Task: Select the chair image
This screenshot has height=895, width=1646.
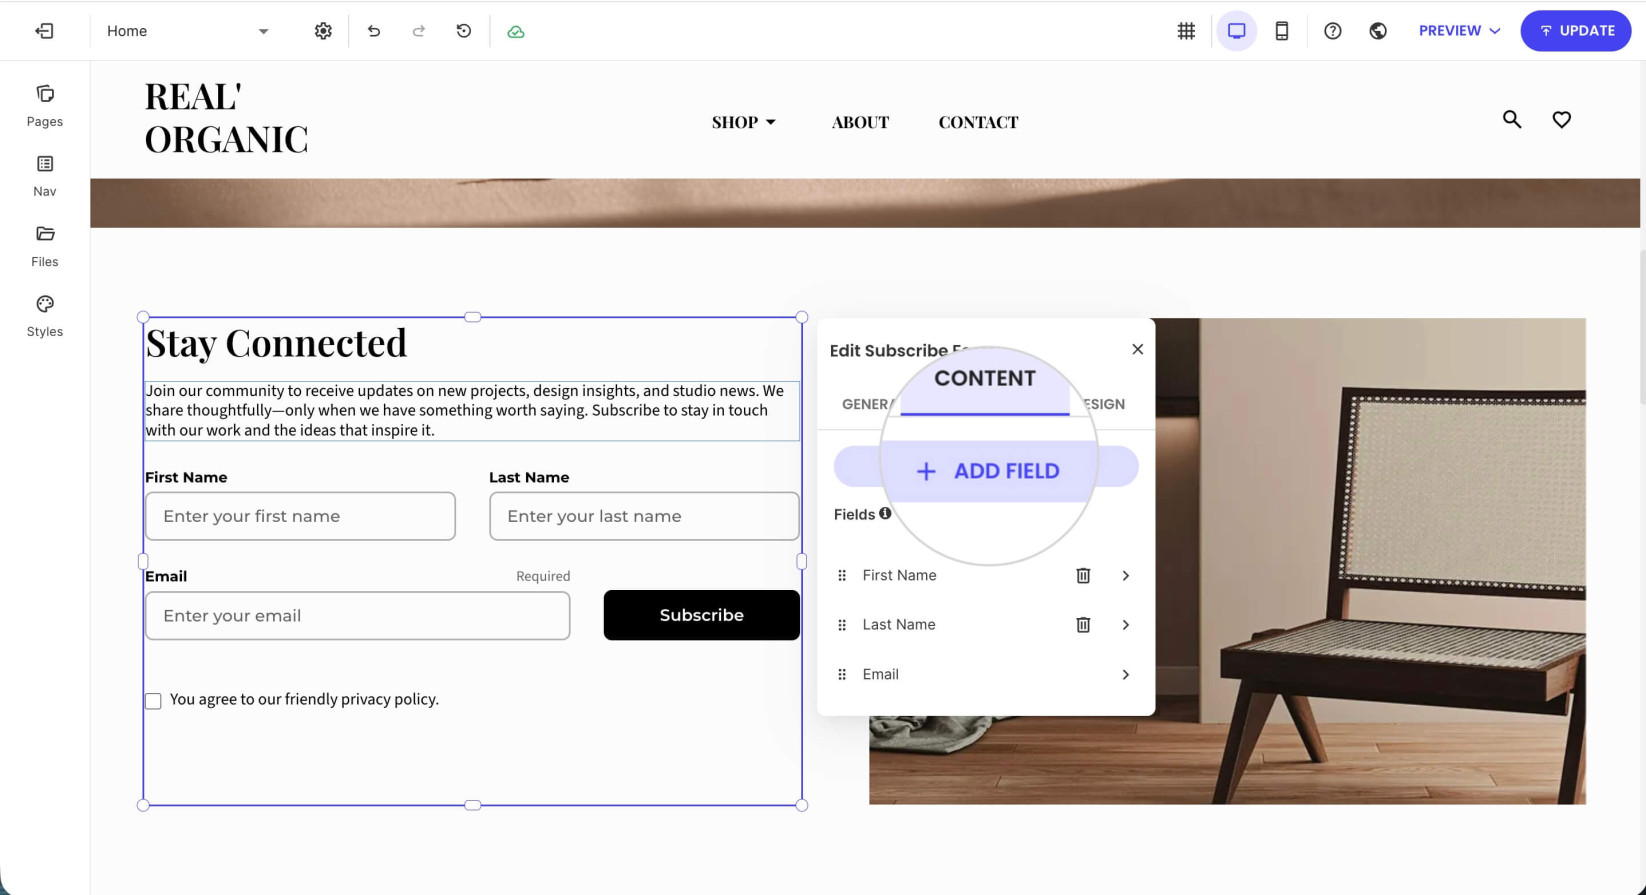Action: click(x=1370, y=560)
